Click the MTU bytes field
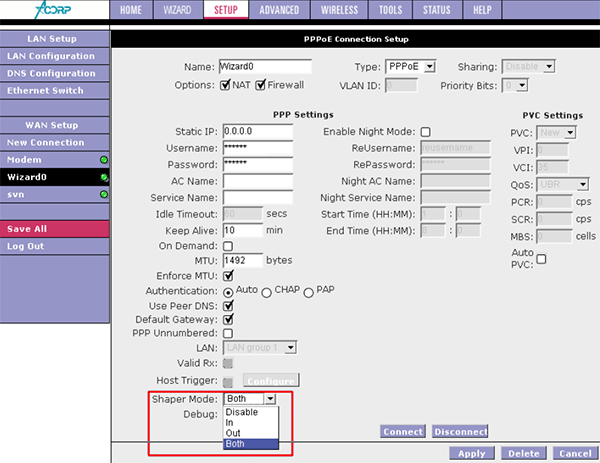The height and width of the screenshot is (463, 600). coord(243,260)
